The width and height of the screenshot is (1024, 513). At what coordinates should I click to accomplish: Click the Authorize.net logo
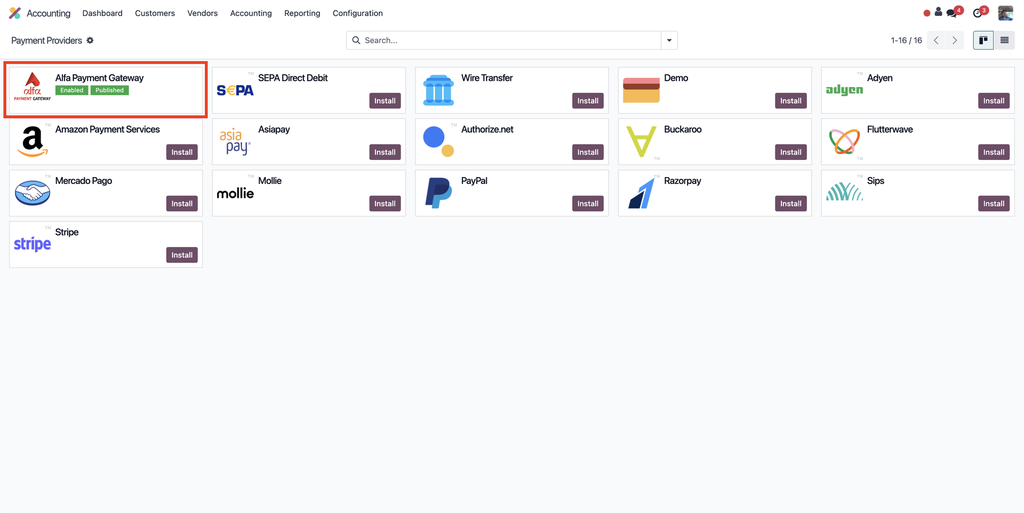click(438, 142)
